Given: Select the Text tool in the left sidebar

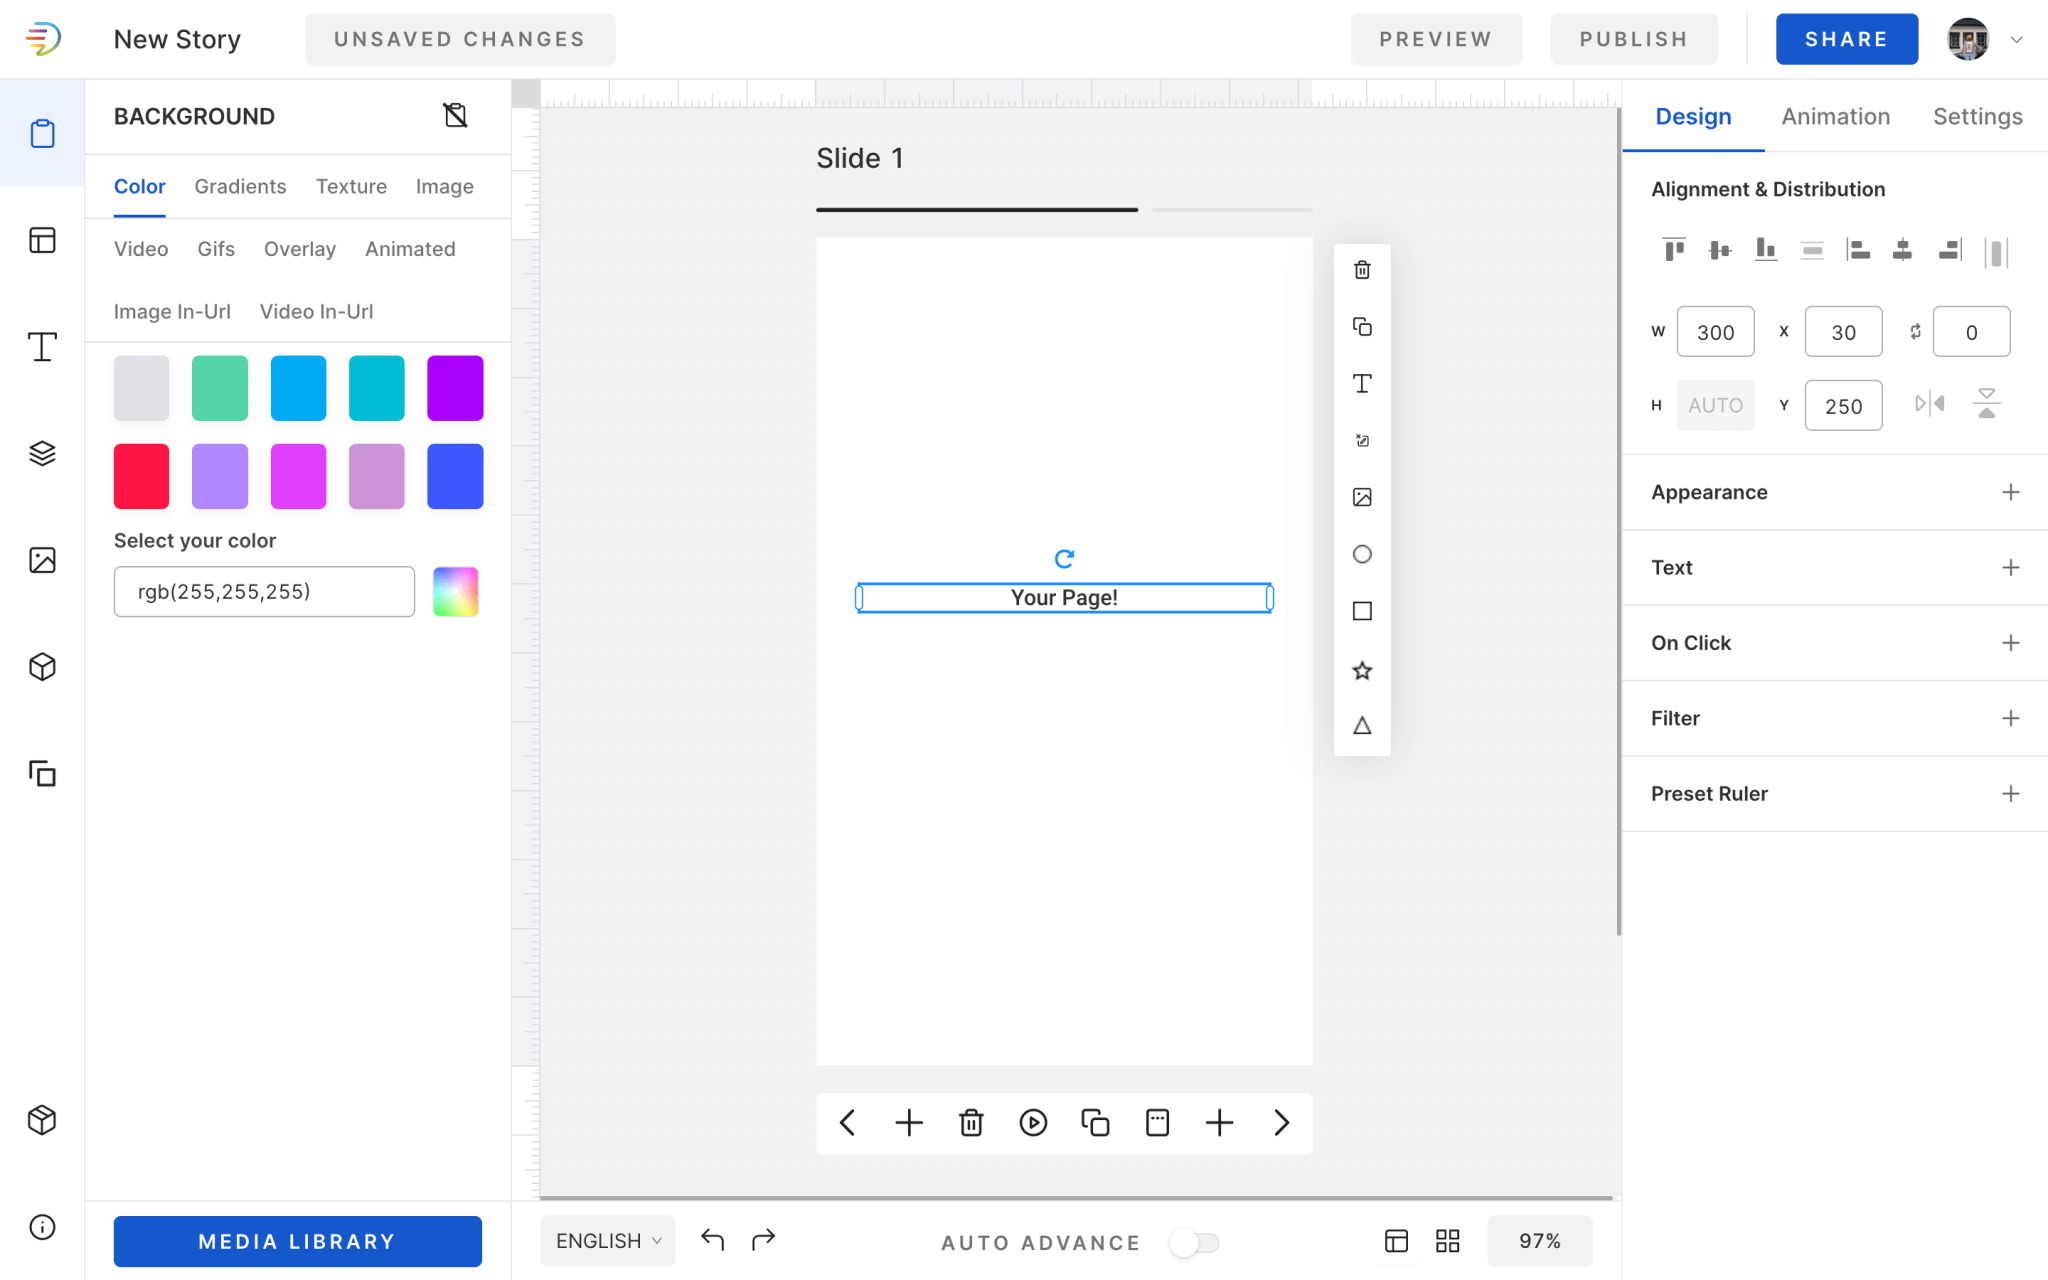Looking at the screenshot, I should (41, 348).
